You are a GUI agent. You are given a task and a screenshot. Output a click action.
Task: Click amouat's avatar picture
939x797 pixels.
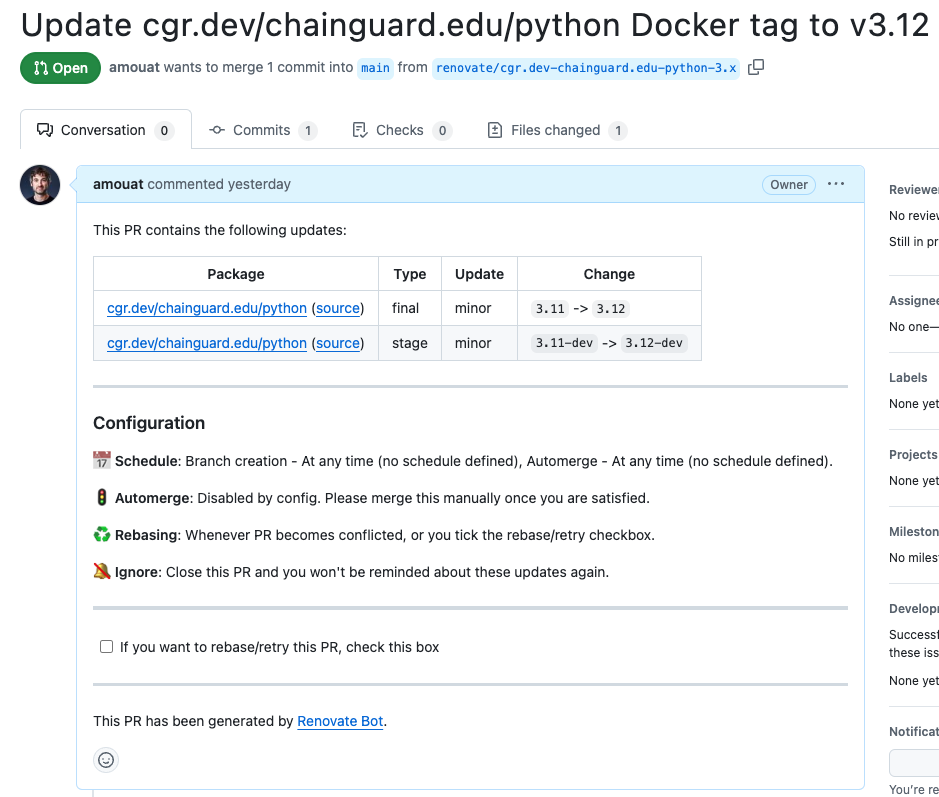click(x=40, y=184)
